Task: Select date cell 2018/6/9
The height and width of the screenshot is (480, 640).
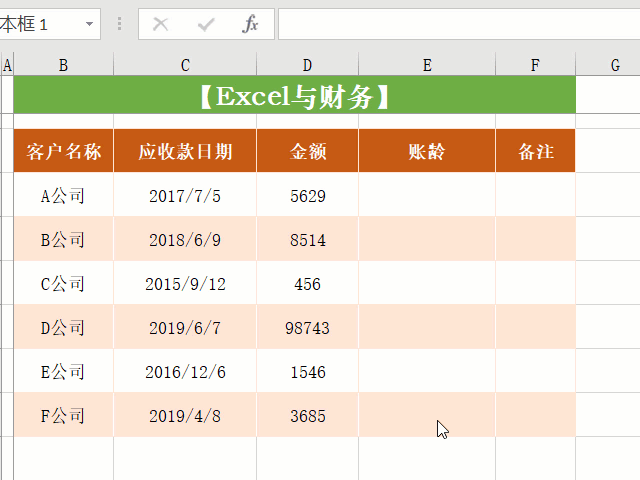Action: click(185, 238)
